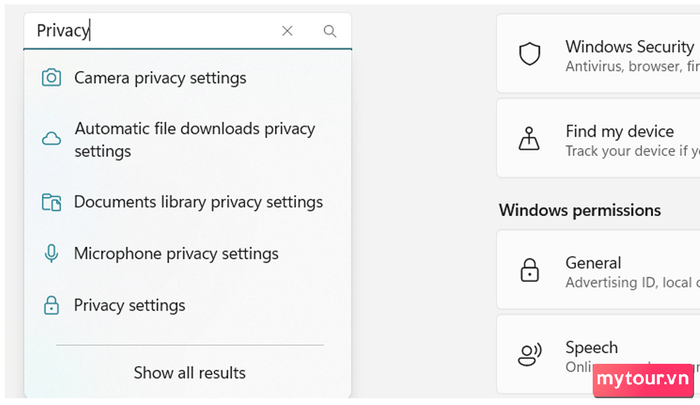This screenshot has height=405, width=700.
Task: Click the microphone icon in suggestions
Action: pos(51,254)
